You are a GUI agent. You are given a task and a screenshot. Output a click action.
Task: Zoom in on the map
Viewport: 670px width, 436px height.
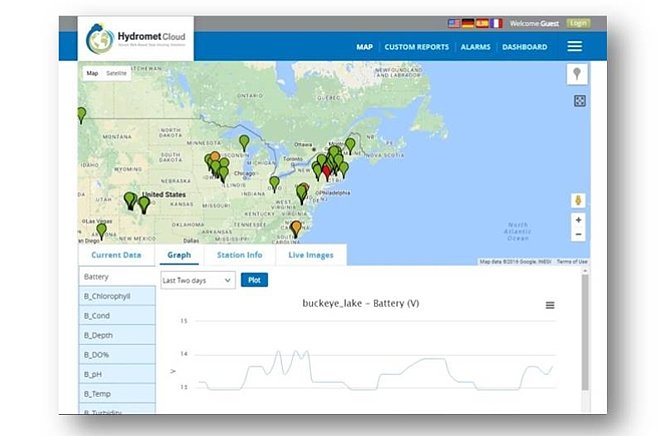click(x=578, y=219)
